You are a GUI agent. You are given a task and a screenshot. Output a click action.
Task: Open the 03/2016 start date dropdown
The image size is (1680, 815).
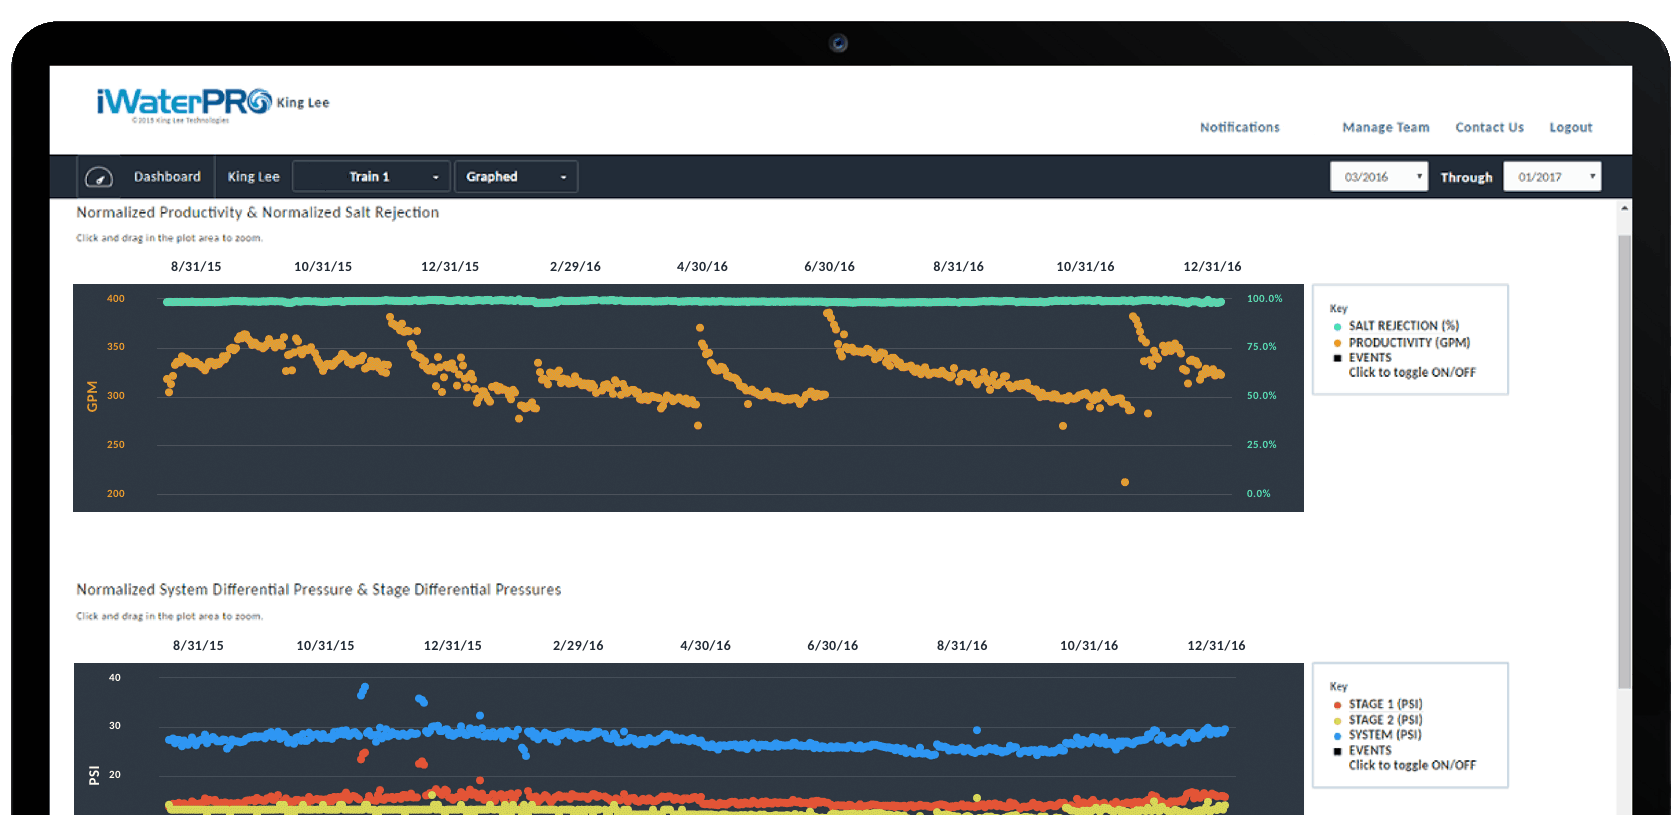click(x=1379, y=177)
